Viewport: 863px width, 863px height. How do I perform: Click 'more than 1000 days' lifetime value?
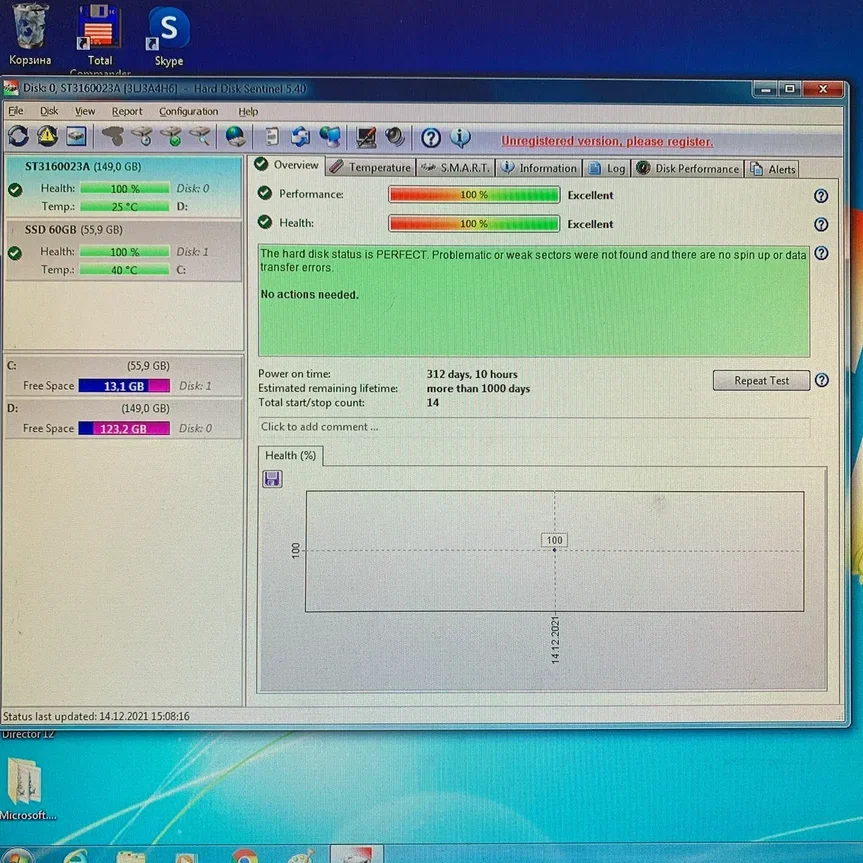[478, 389]
